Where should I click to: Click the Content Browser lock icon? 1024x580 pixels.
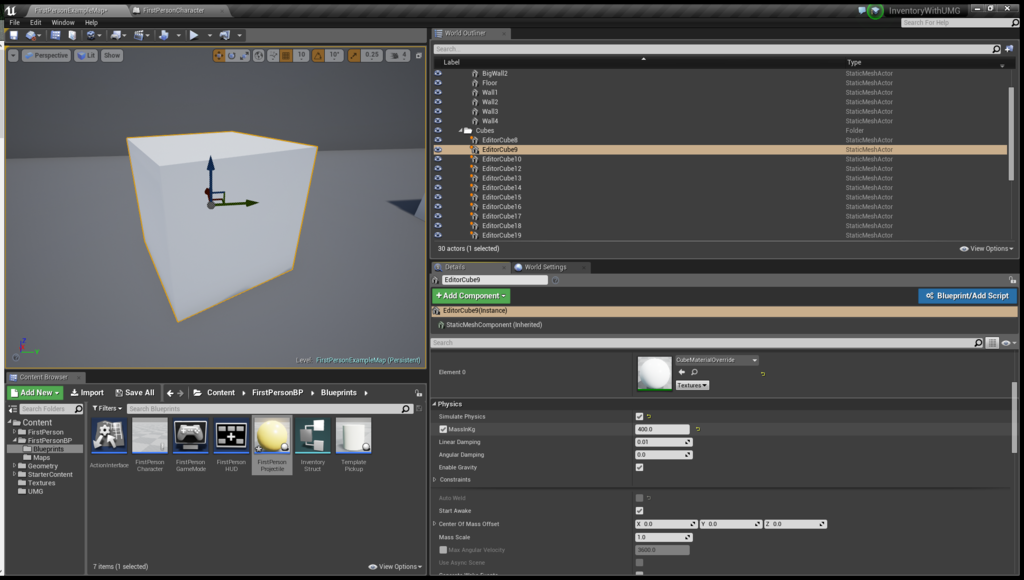click(x=418, y=393)
